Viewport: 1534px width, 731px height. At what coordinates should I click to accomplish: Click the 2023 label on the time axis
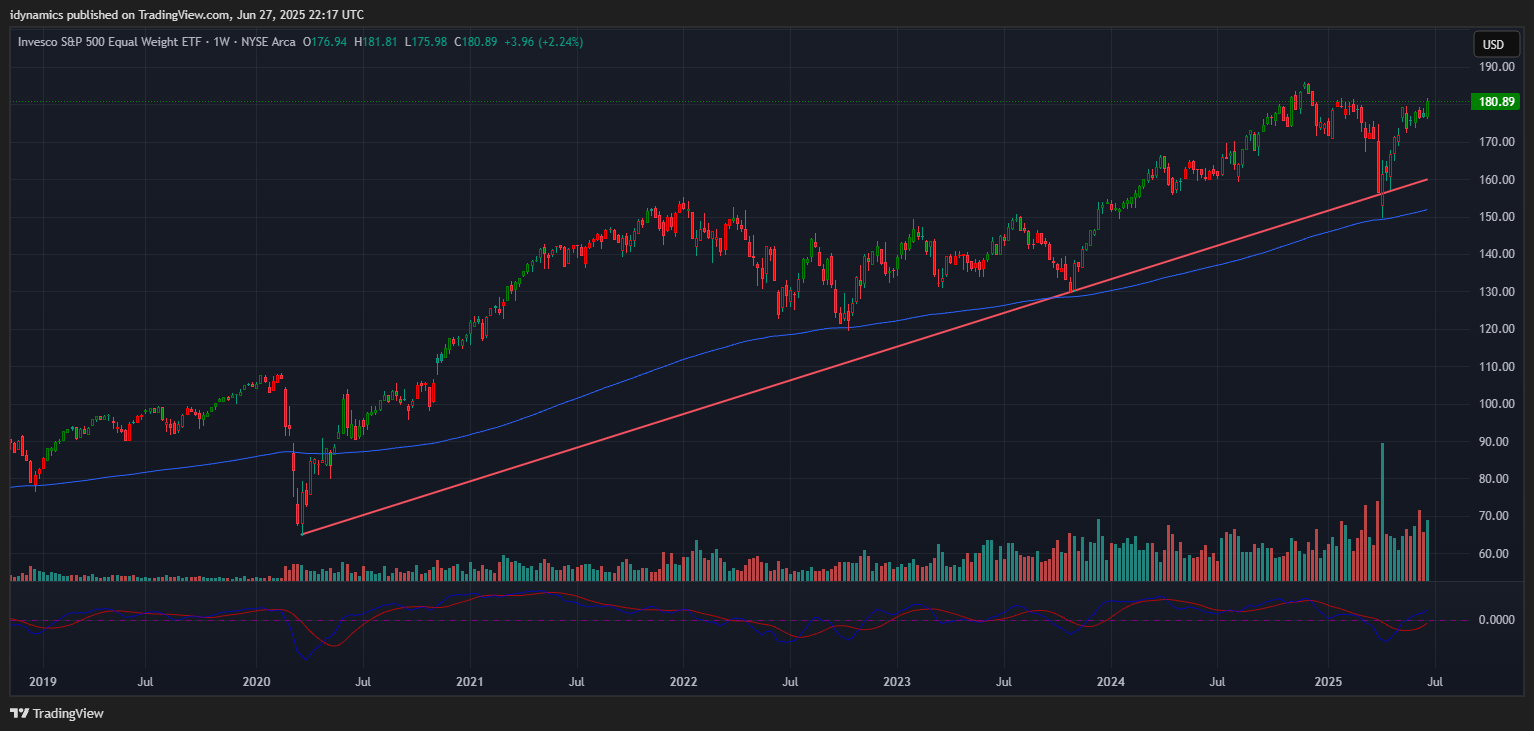897,682
